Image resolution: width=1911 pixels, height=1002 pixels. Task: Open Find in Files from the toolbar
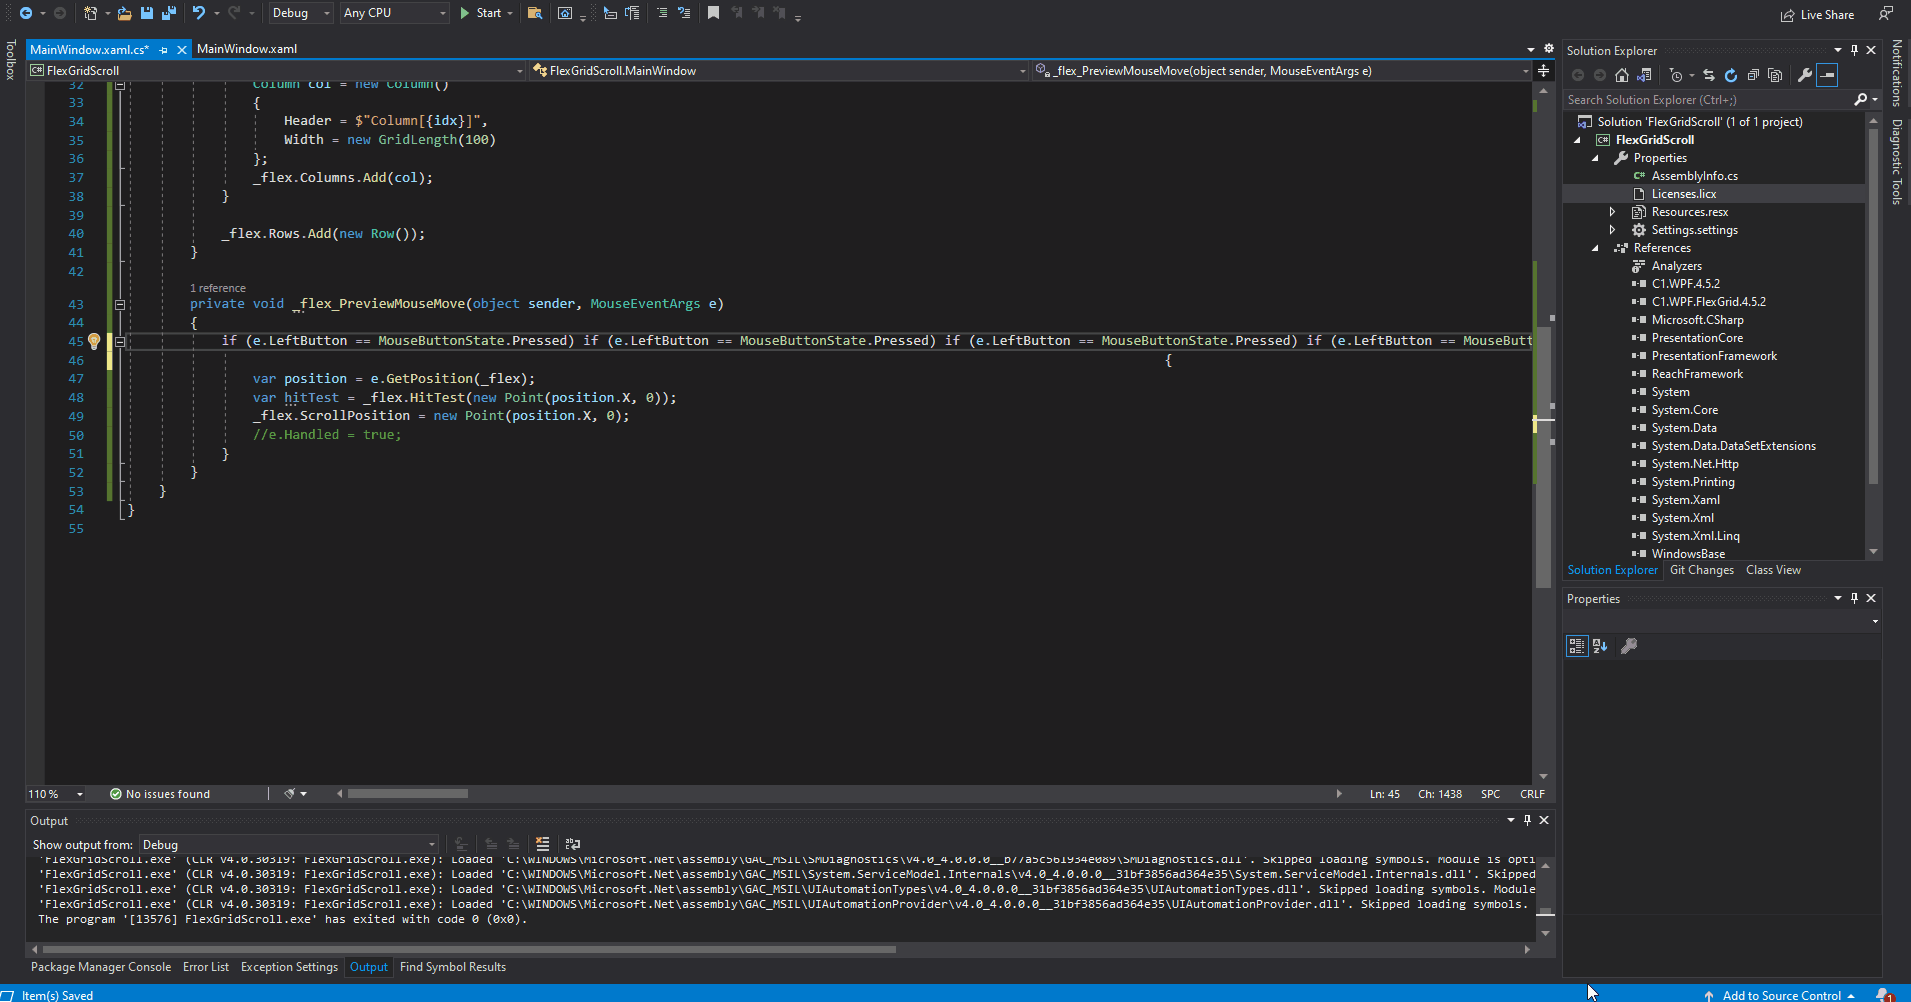tap(535, 13)
